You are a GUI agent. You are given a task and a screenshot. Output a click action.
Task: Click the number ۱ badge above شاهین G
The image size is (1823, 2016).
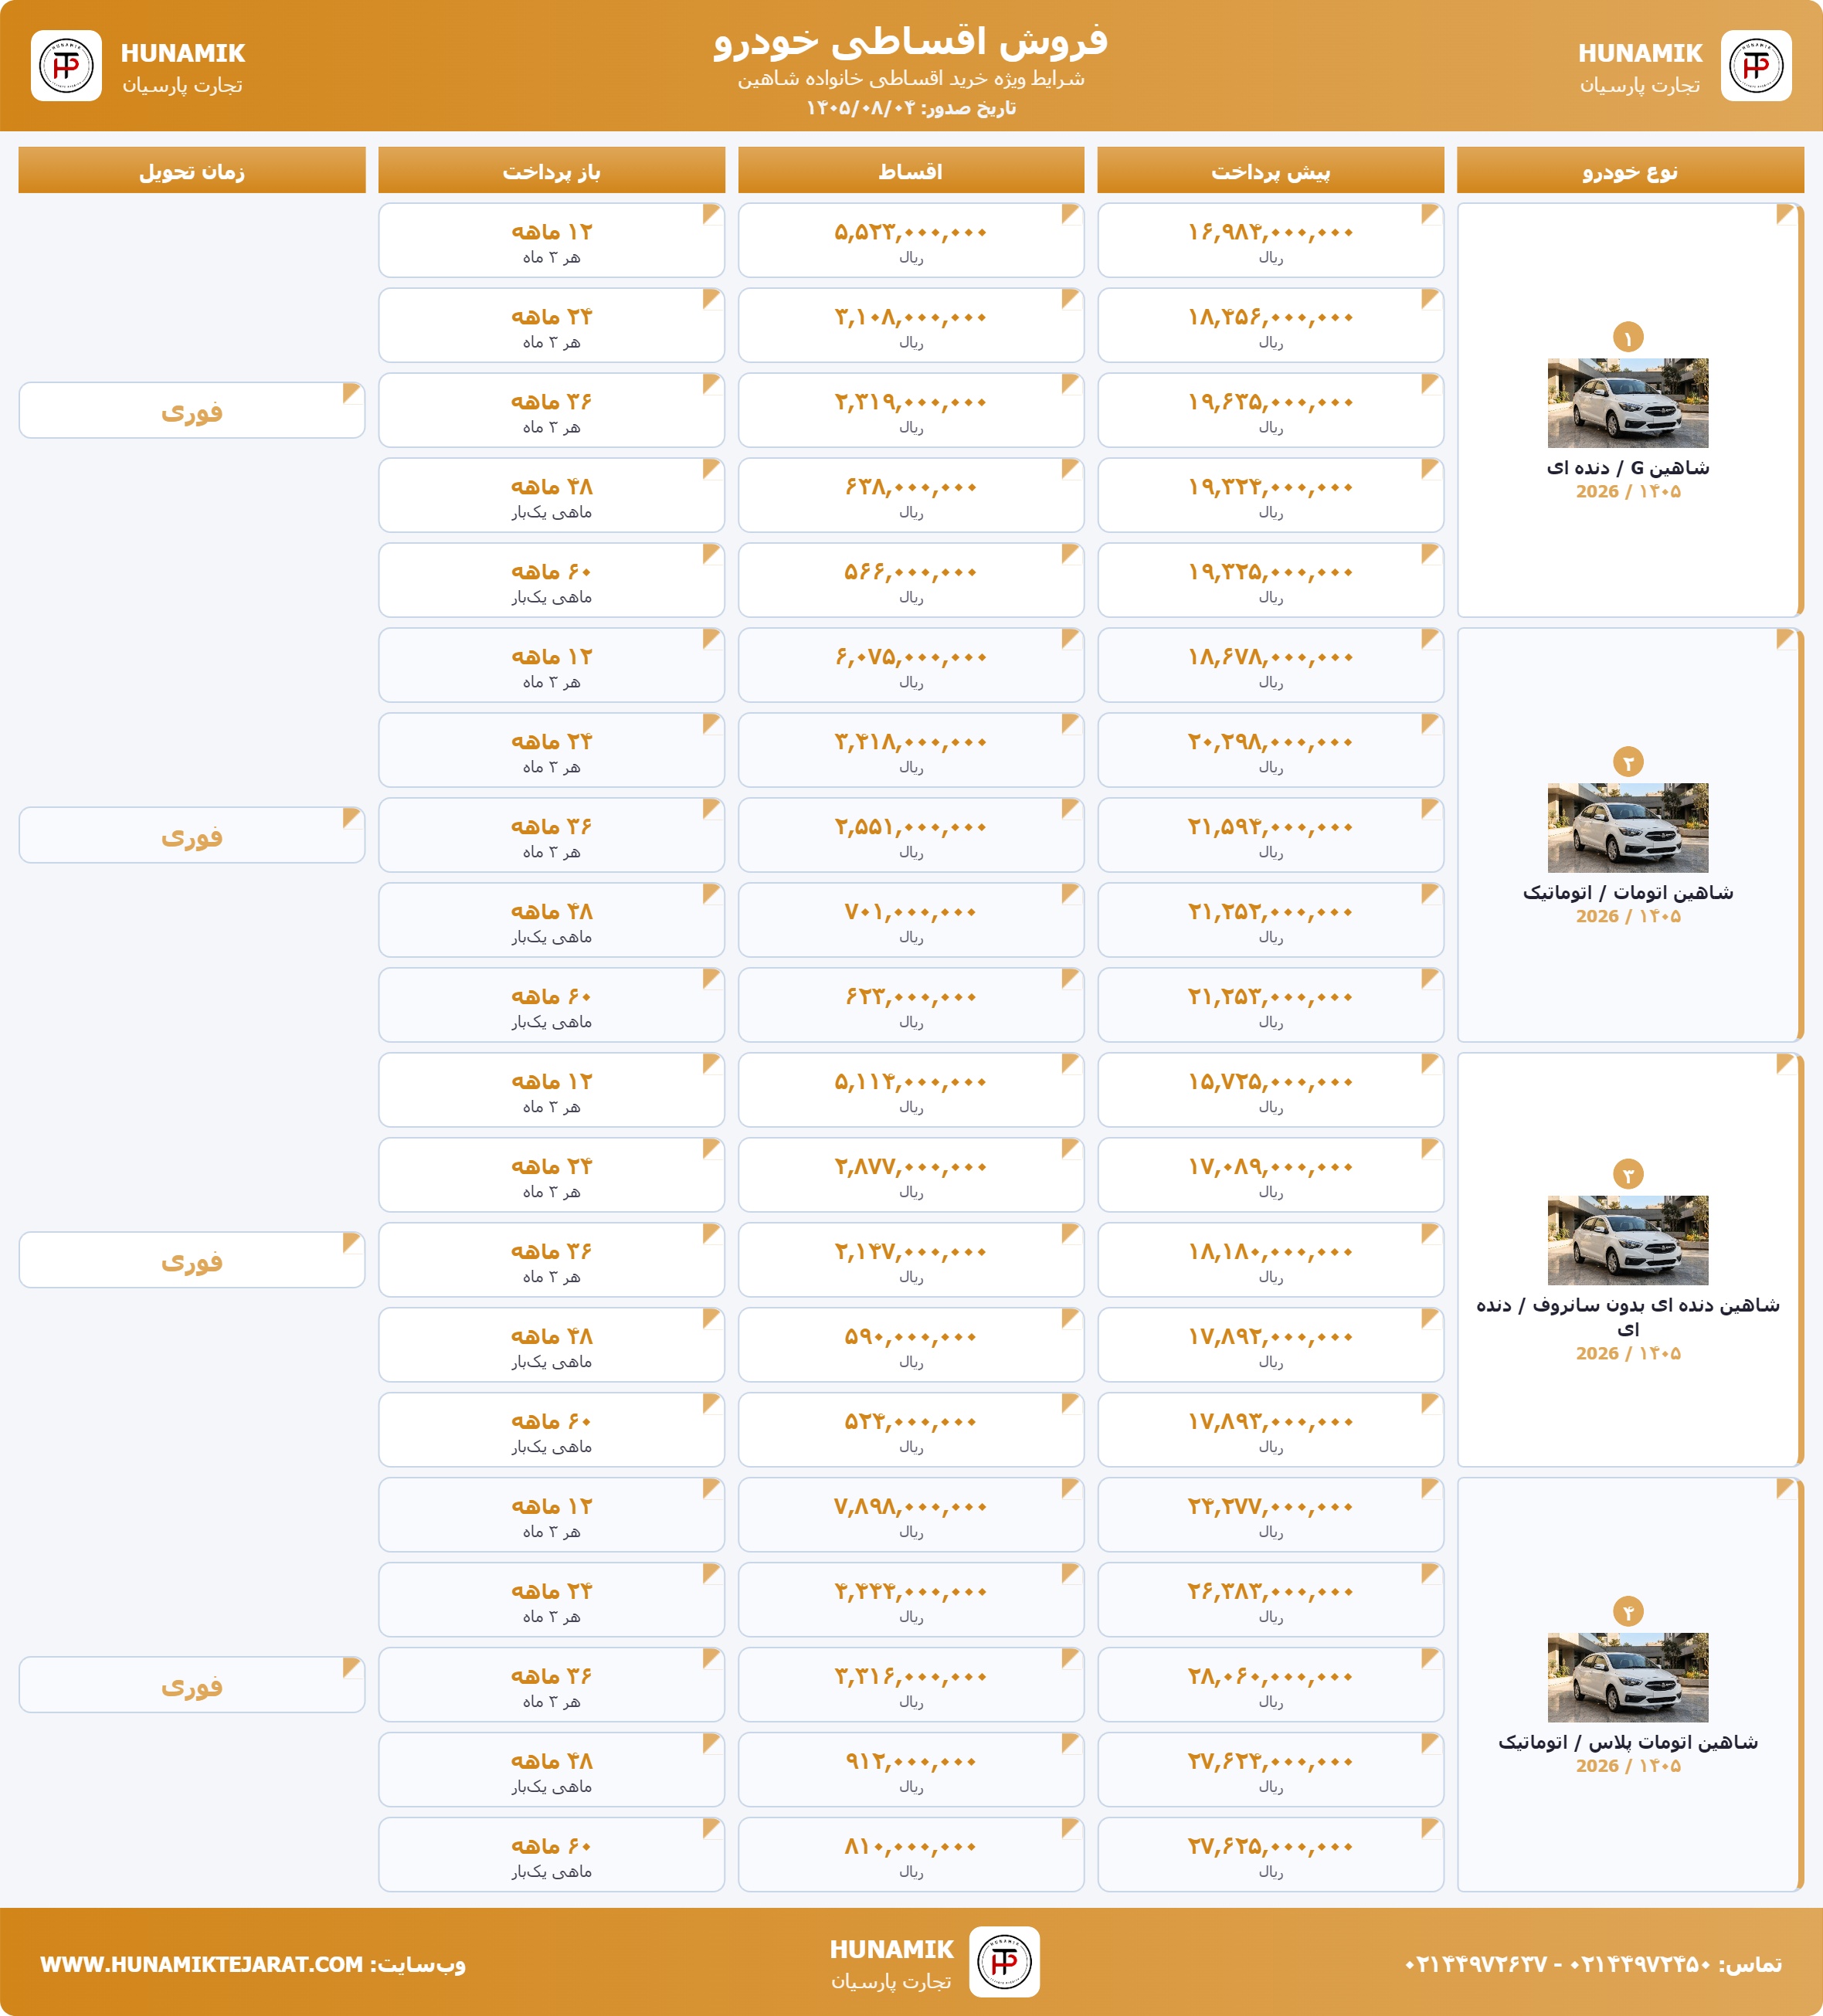coord(1628,337)
